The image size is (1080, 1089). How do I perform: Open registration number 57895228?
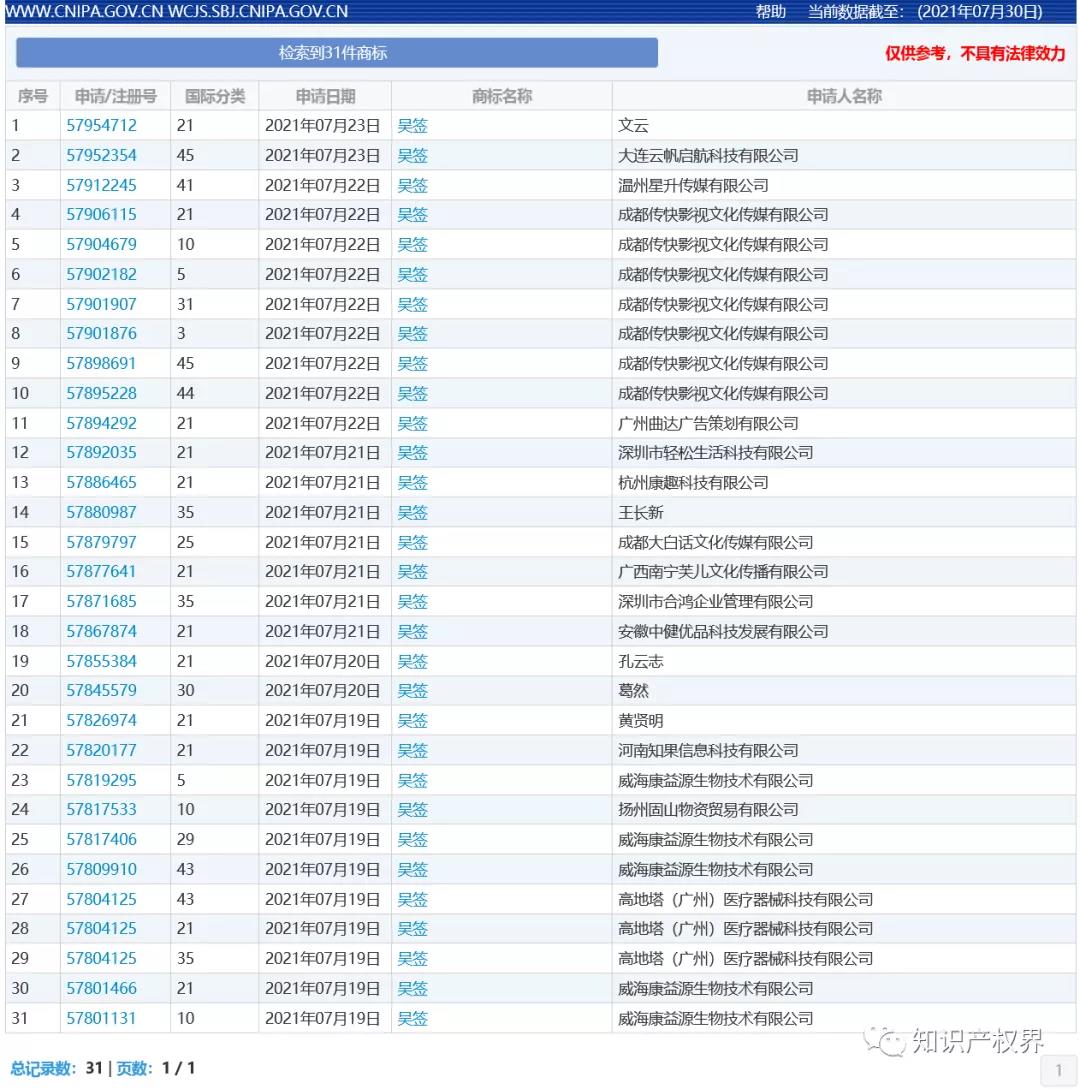point(101,393)
